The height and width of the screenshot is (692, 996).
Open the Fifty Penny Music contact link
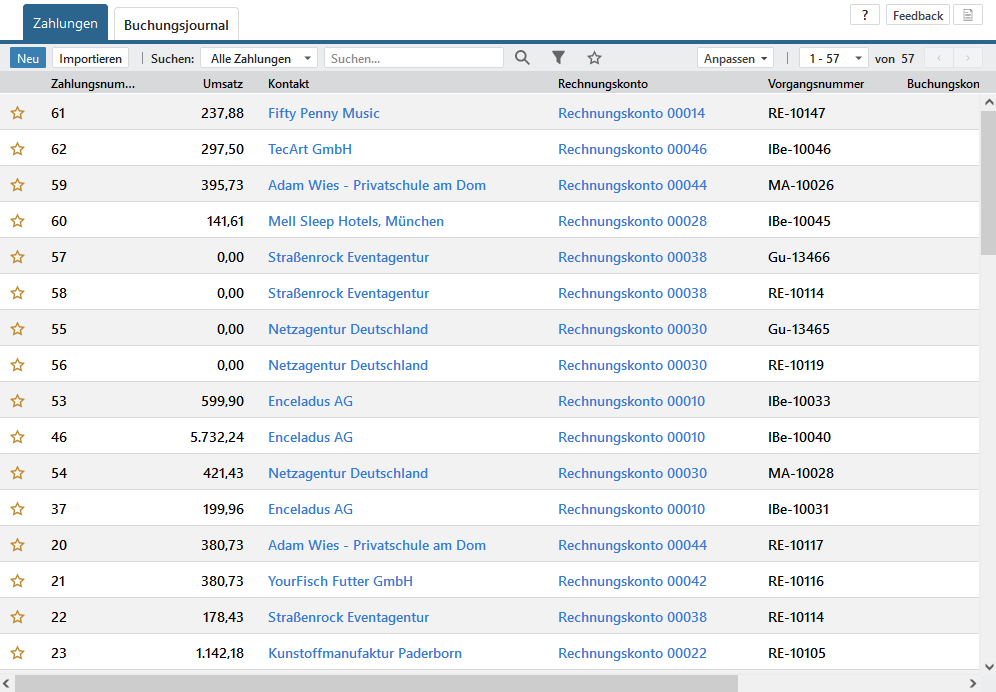(323, 113)
